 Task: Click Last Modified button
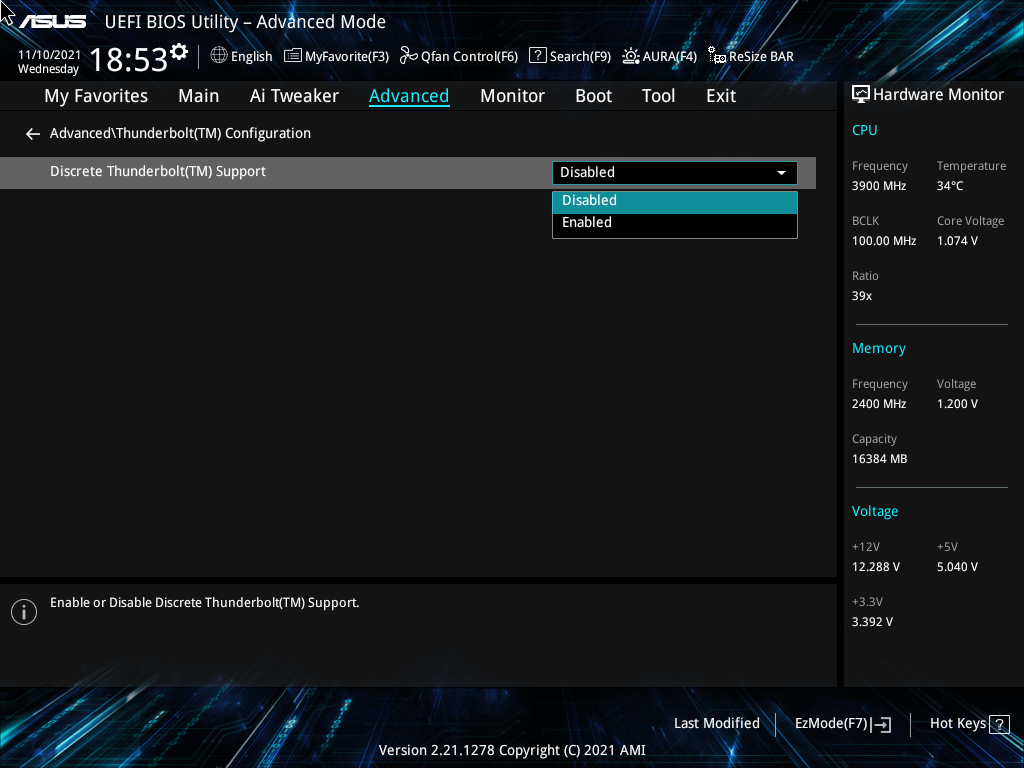(x=716, y=724)
